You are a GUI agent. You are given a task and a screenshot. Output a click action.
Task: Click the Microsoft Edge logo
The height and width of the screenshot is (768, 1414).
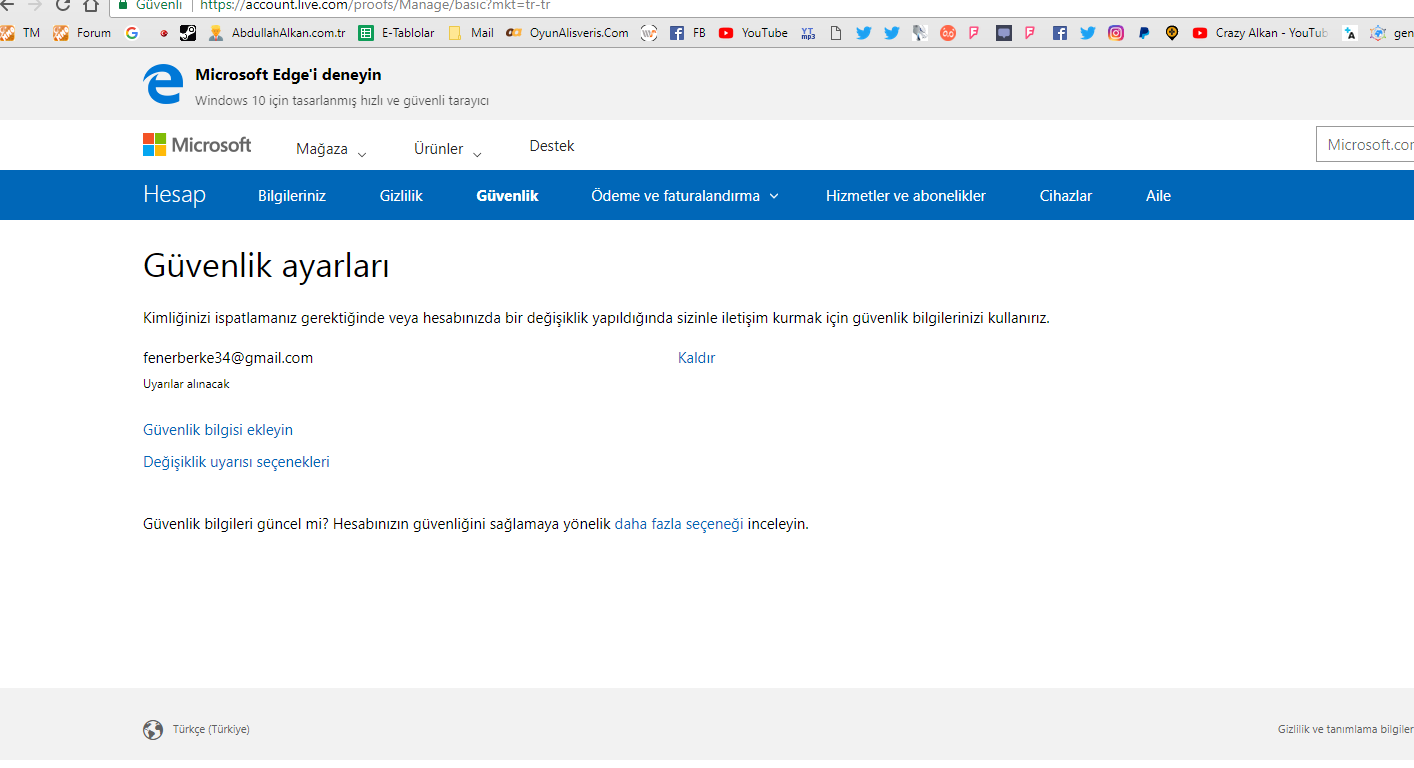pyautogui.click(x=163, y=84)
